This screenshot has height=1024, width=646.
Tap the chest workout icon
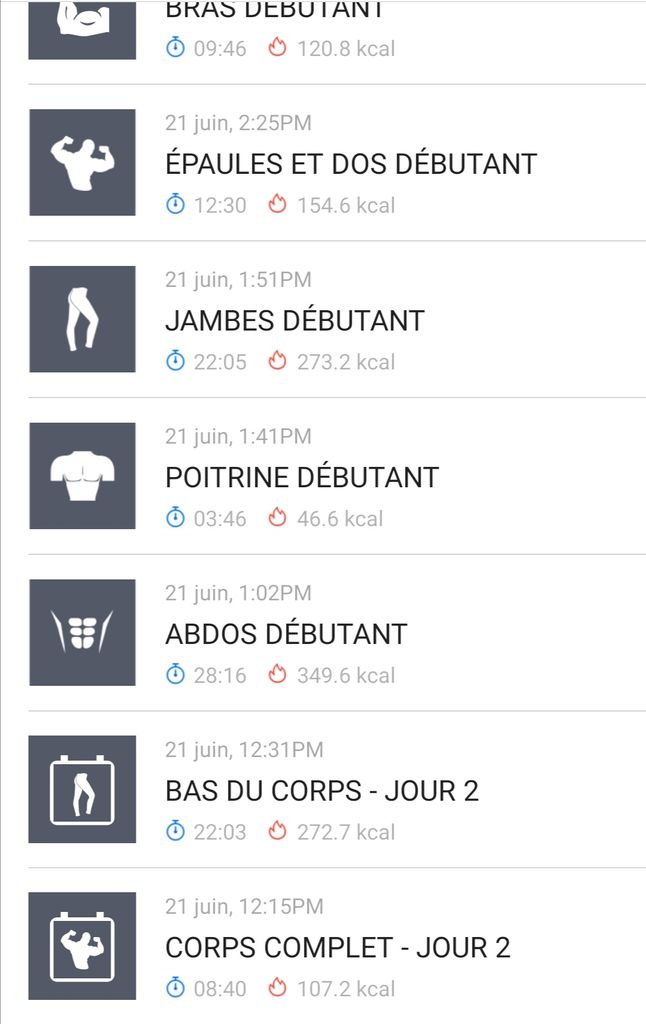coord(82,476)
